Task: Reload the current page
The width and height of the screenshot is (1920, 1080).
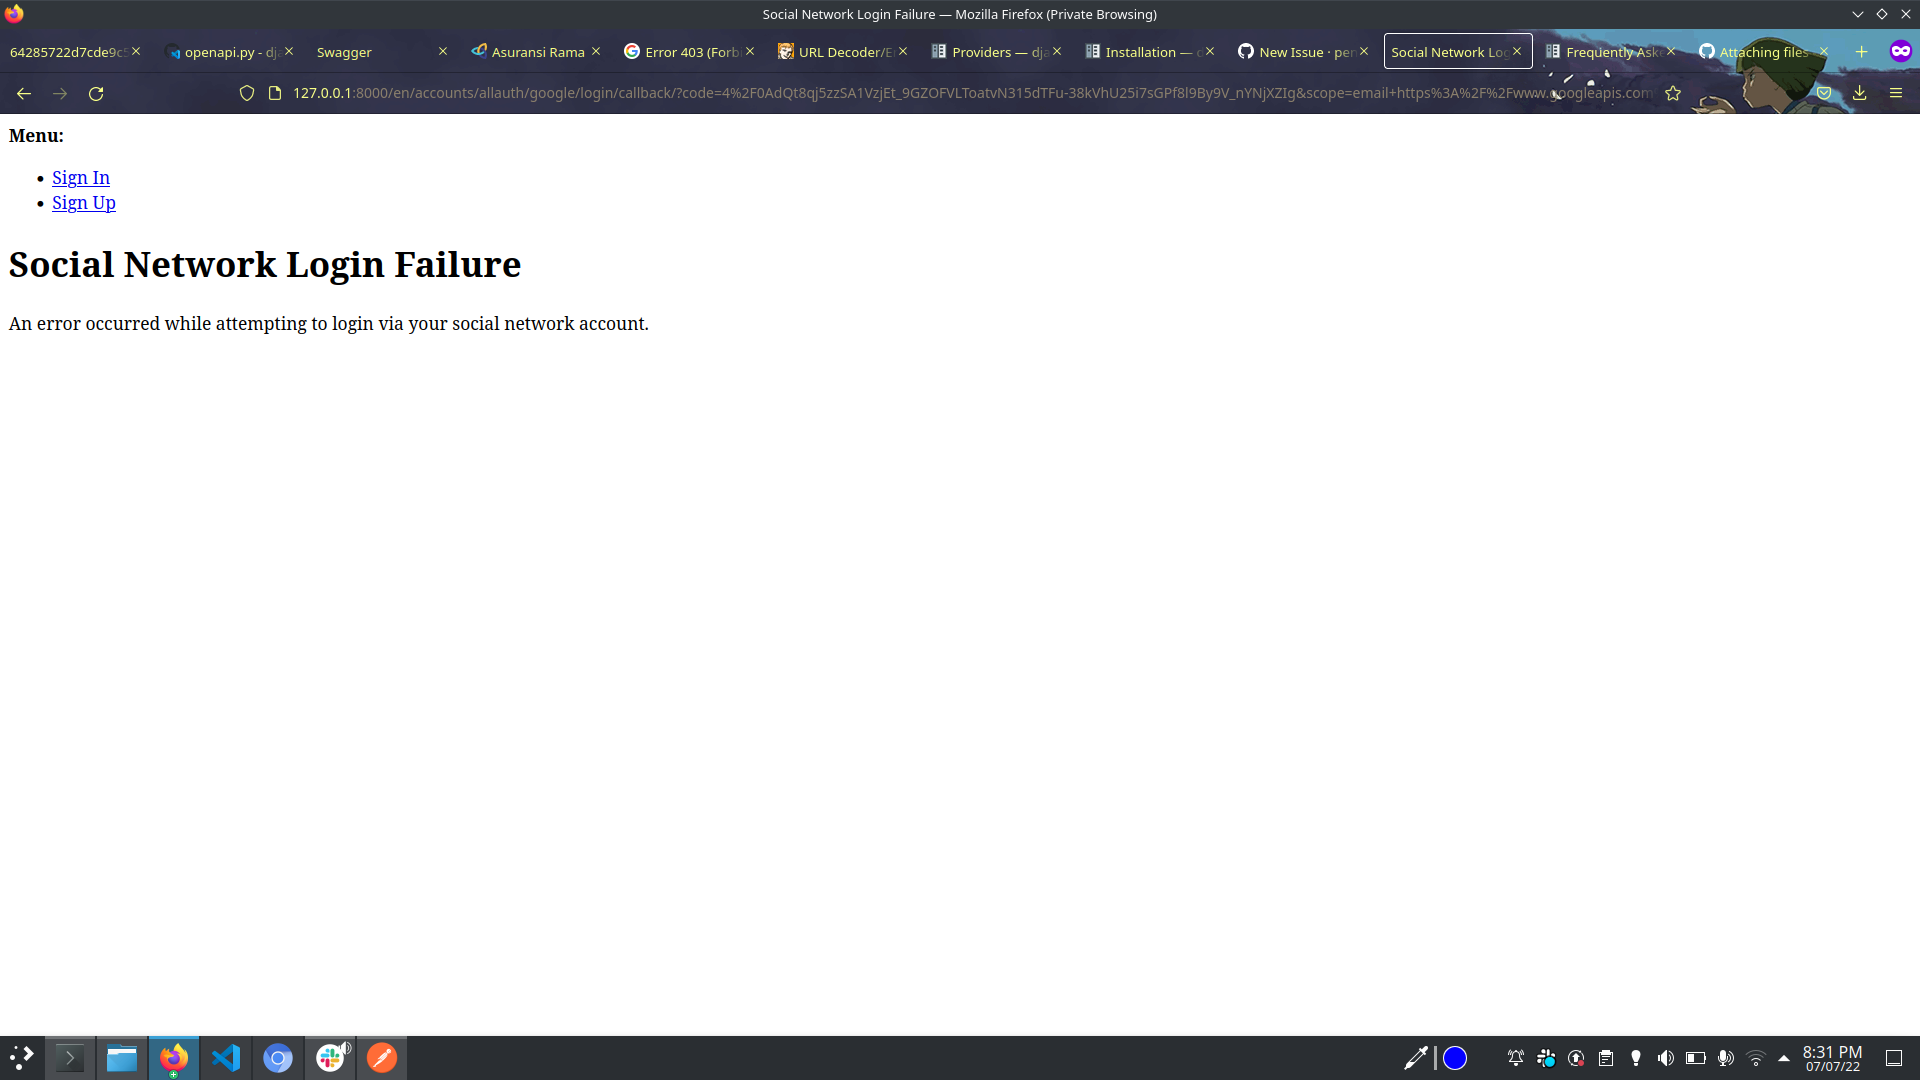Action: pos(96,93)
